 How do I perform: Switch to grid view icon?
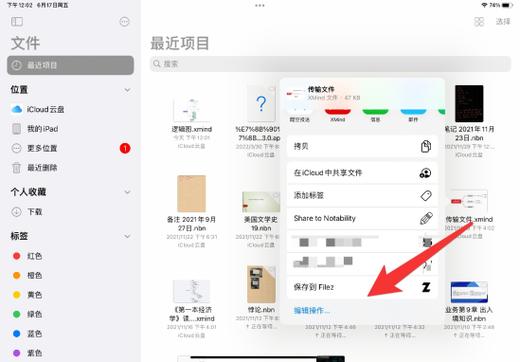click(x=479, y=22)
